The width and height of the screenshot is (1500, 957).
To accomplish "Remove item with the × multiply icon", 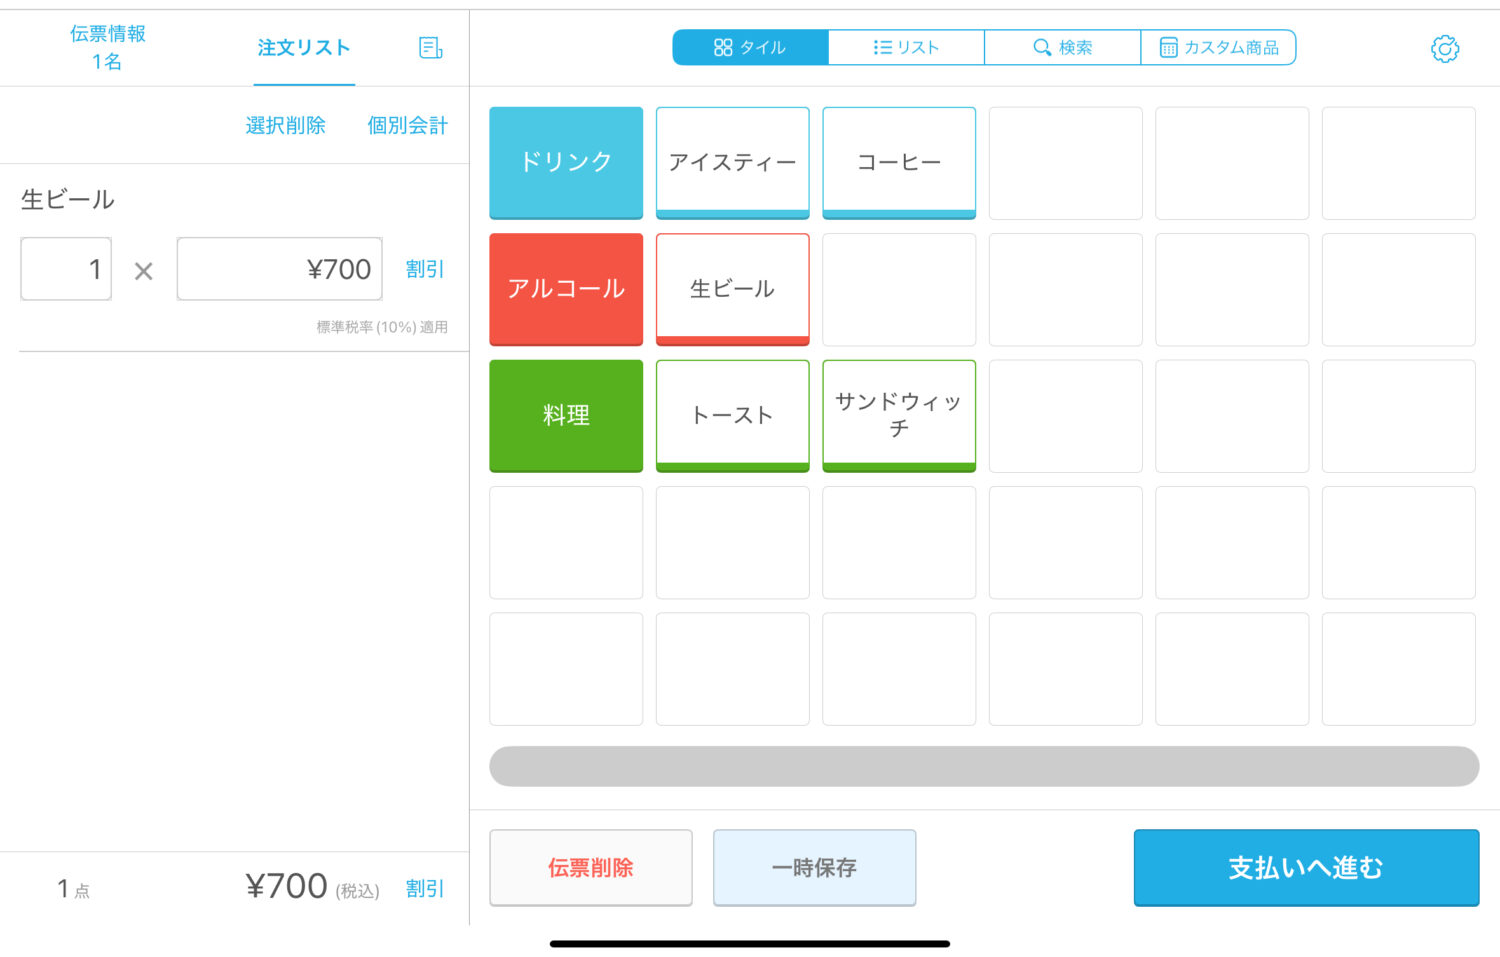I will coord(144,271).
